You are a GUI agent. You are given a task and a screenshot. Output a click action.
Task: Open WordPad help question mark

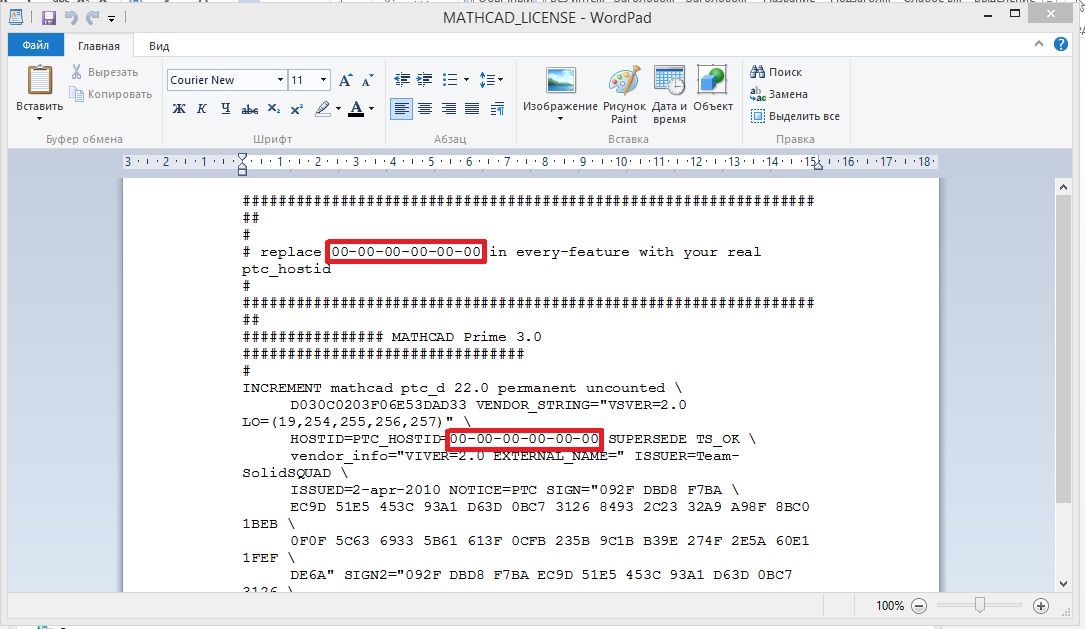[1061, 44]
